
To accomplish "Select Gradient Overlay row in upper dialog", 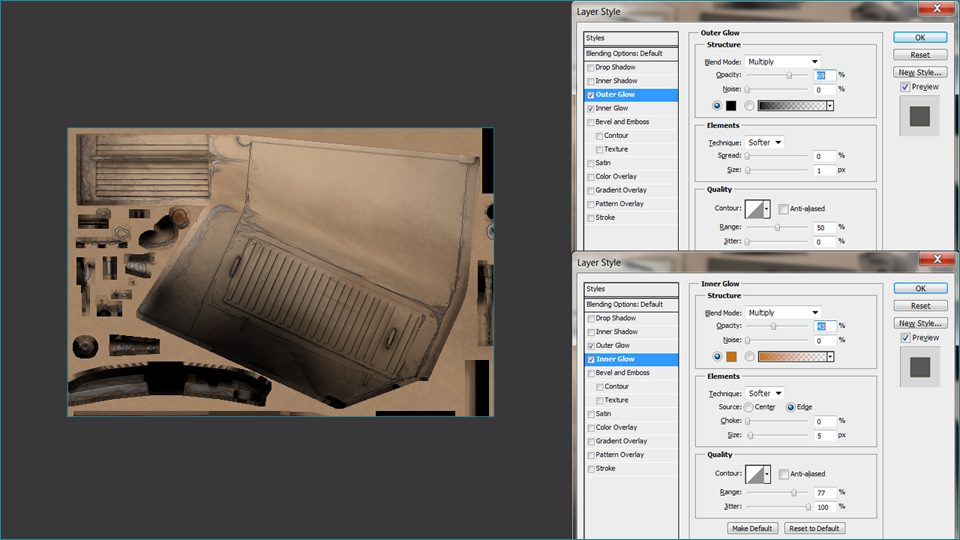I will (631, 190).
